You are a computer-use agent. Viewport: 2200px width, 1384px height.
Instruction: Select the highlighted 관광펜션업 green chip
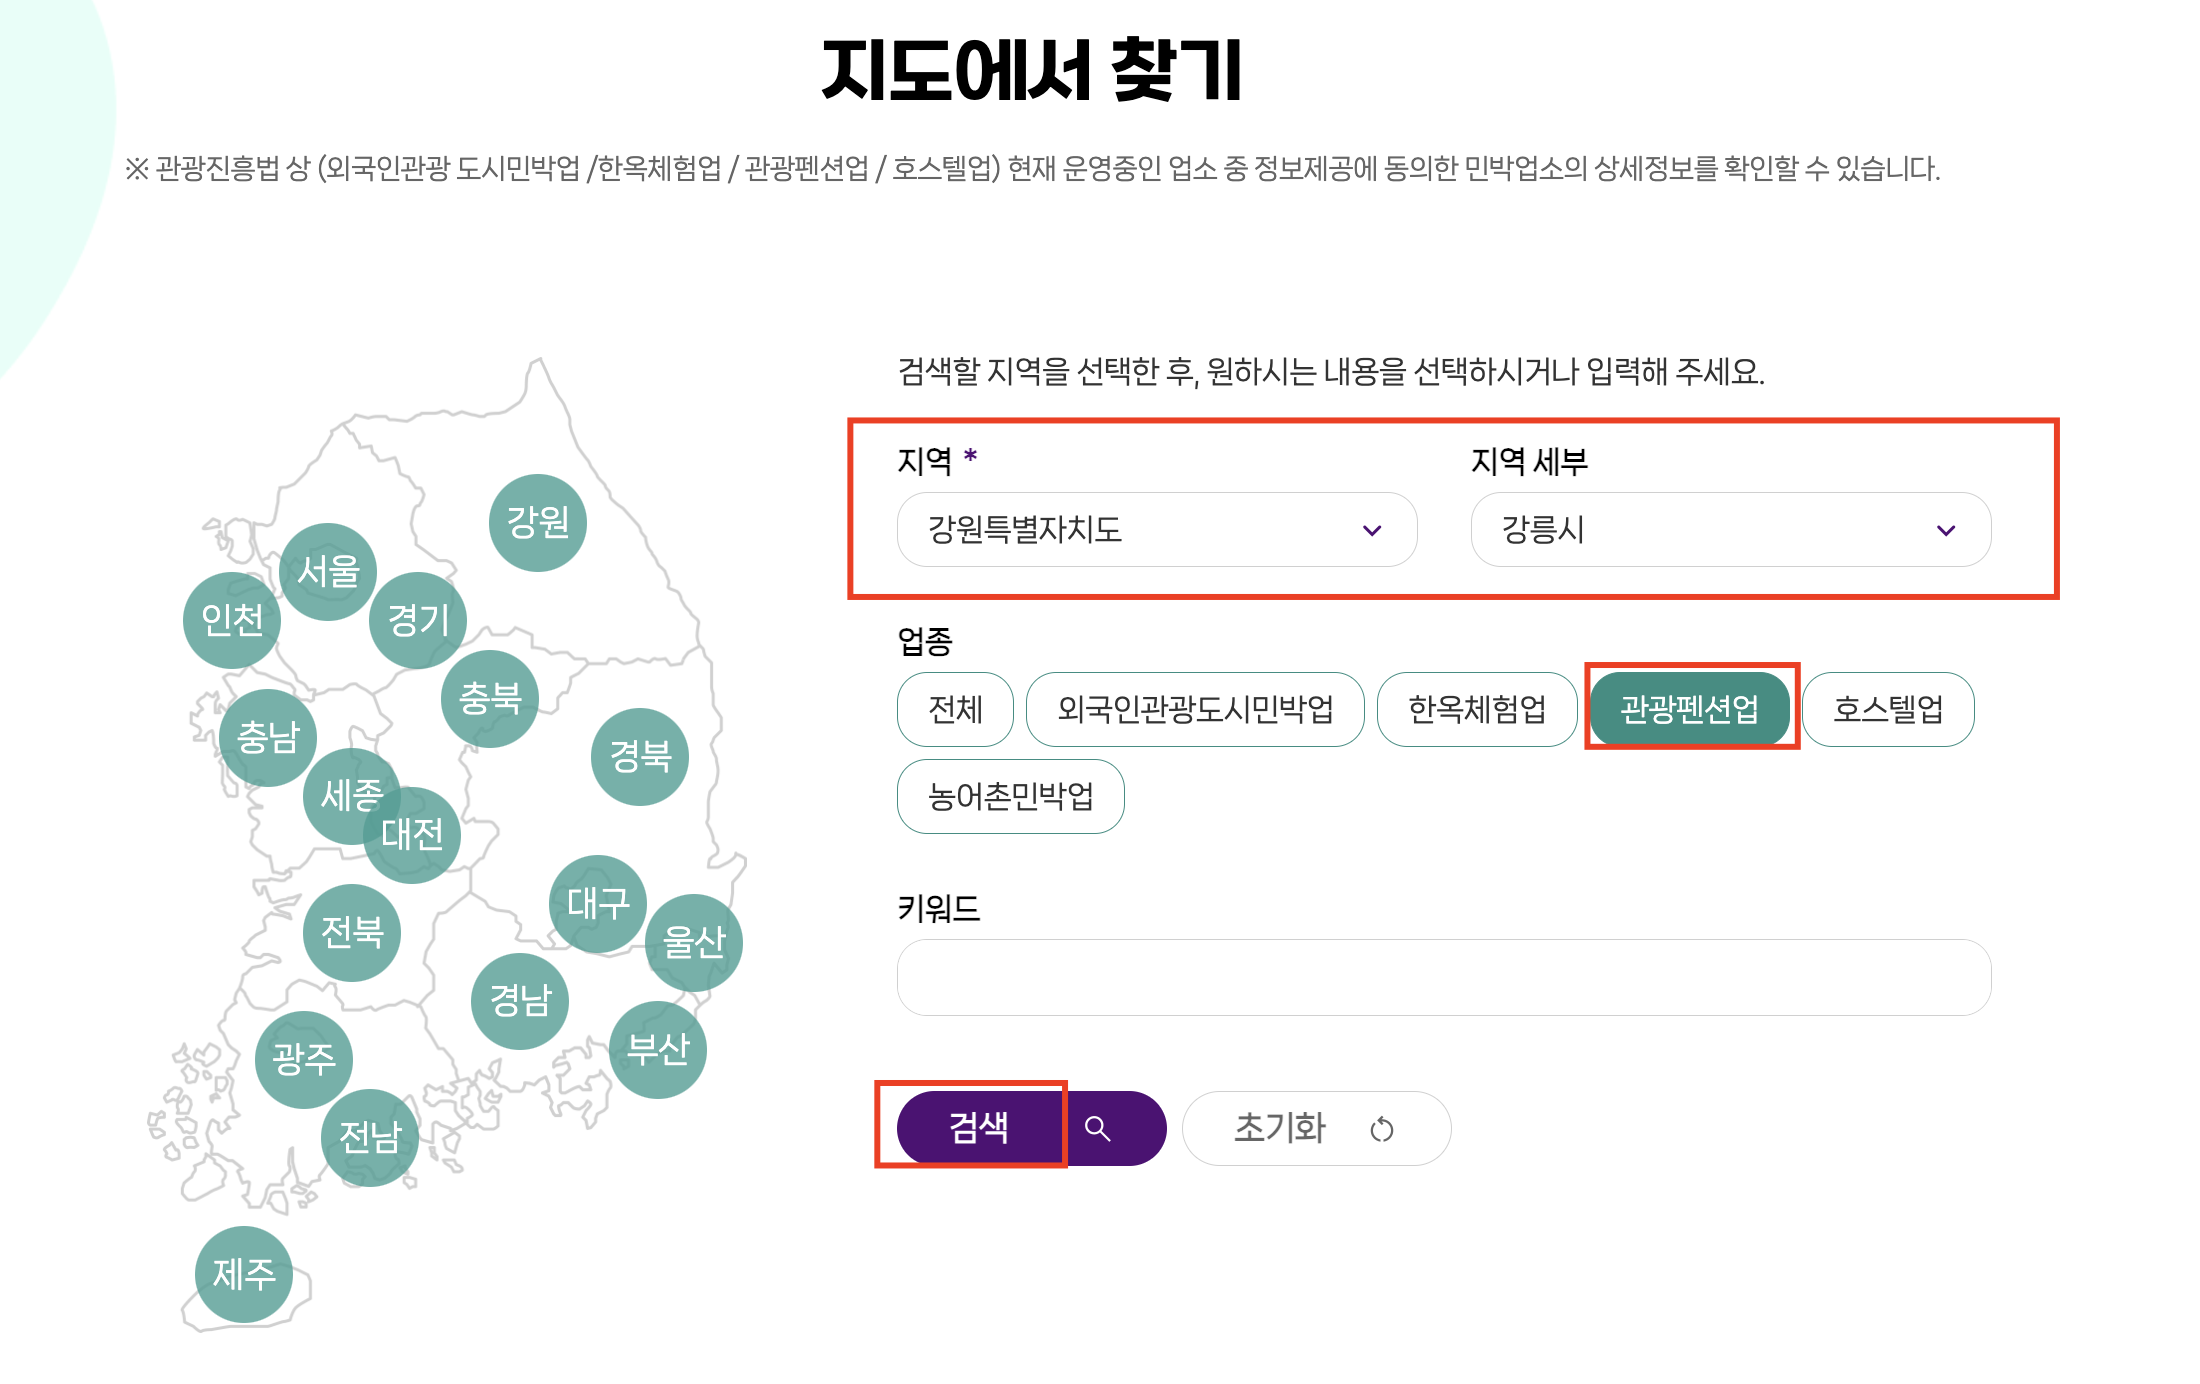point(1689,709)
